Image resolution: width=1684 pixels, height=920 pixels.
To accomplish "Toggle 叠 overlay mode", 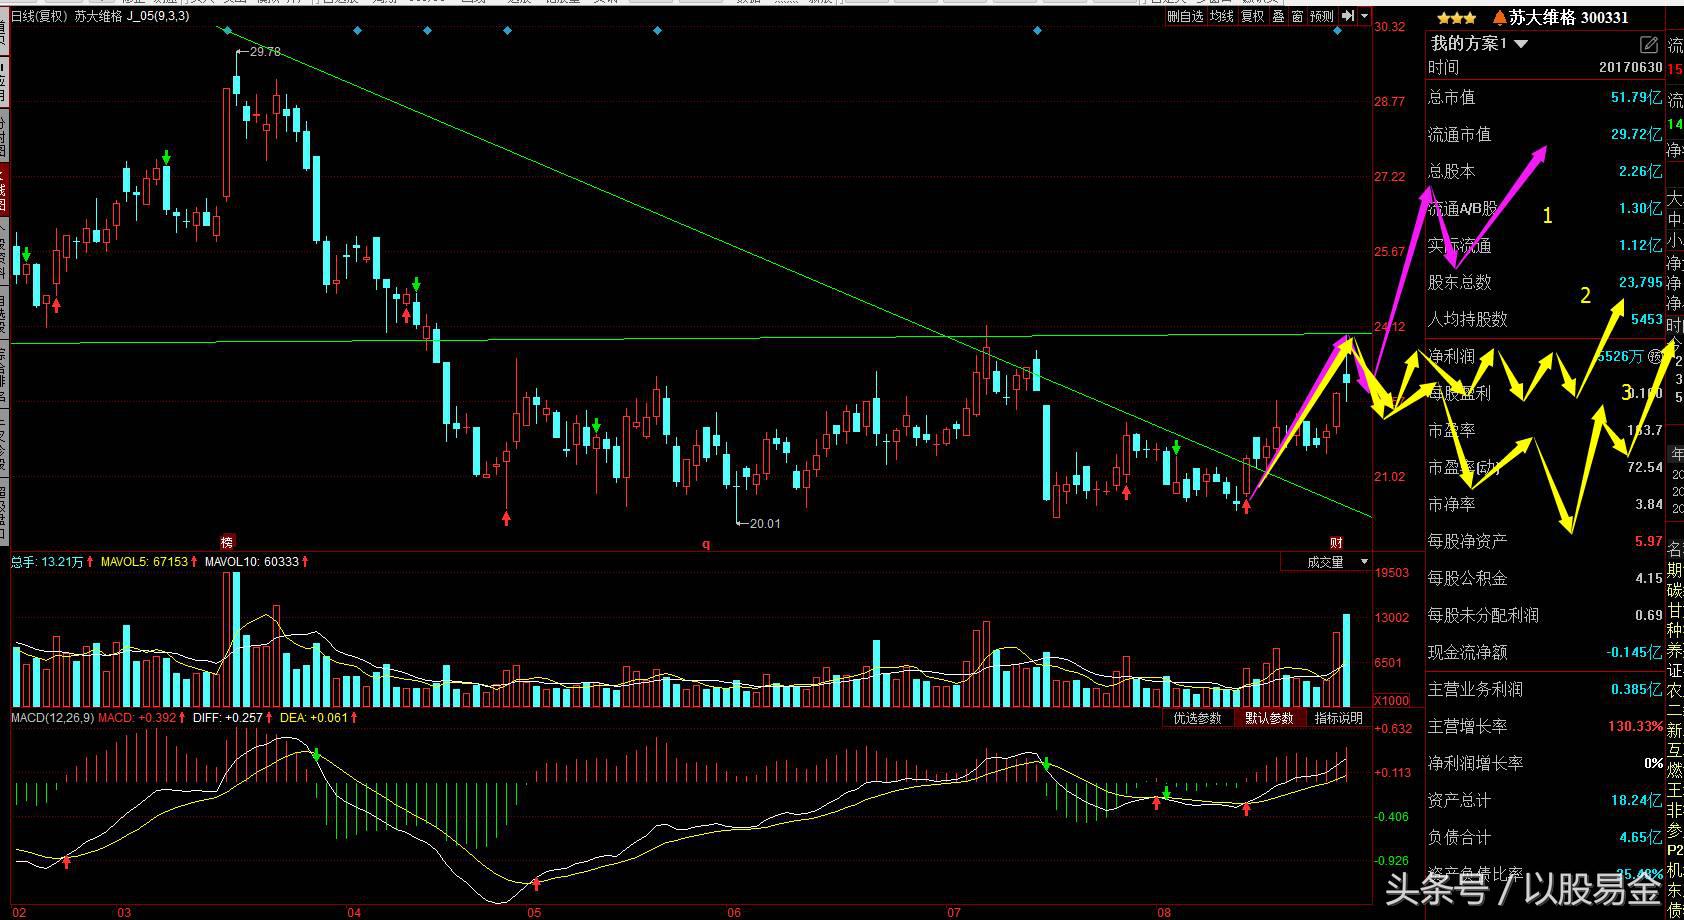I will click(x=1278, y=16).
